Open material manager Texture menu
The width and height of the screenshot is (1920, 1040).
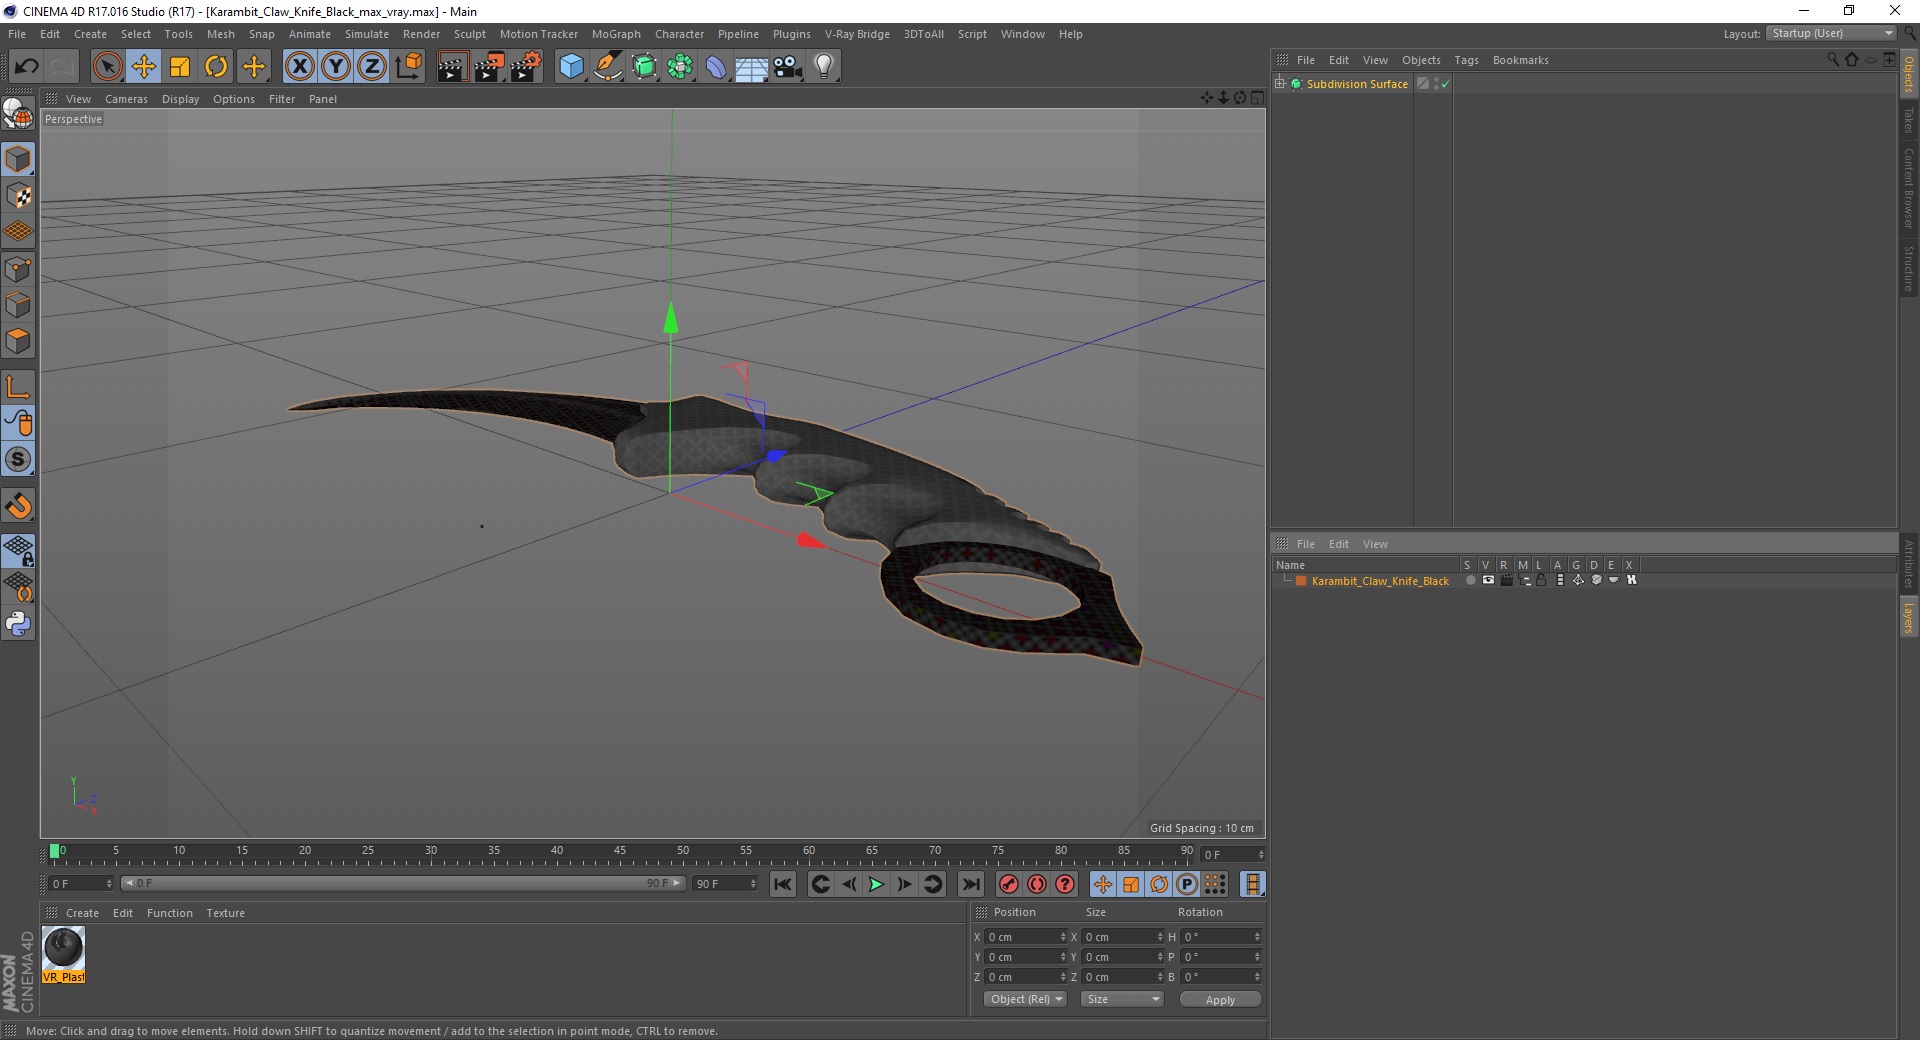click(x=225, y=913)
